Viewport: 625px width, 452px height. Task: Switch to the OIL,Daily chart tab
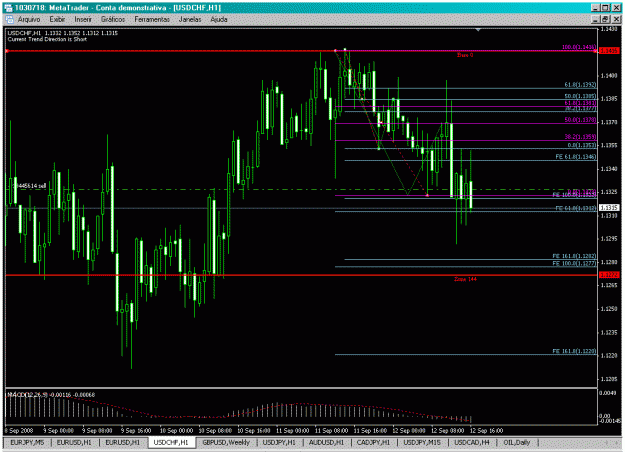tap(517, 442)
